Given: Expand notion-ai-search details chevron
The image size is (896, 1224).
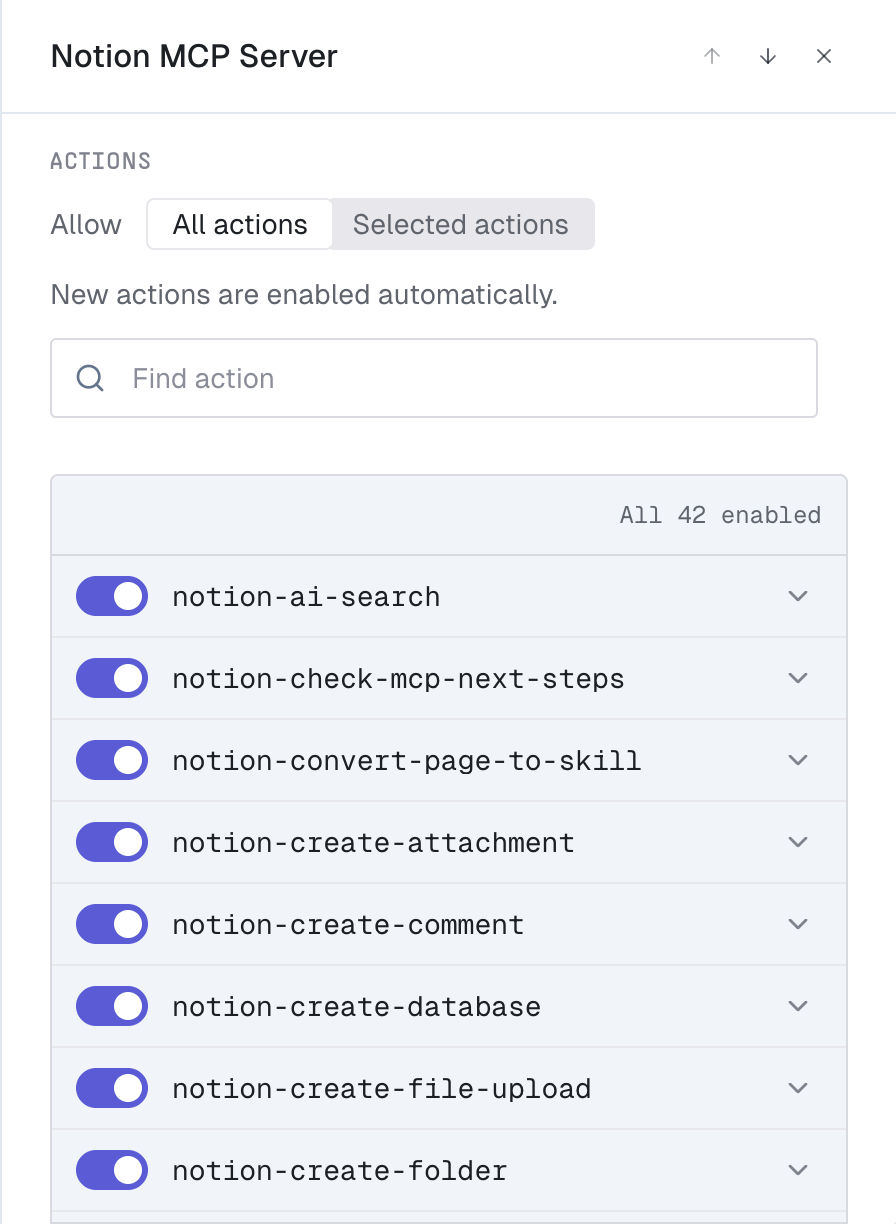Looking at the screenshot, I should point(797,596).
